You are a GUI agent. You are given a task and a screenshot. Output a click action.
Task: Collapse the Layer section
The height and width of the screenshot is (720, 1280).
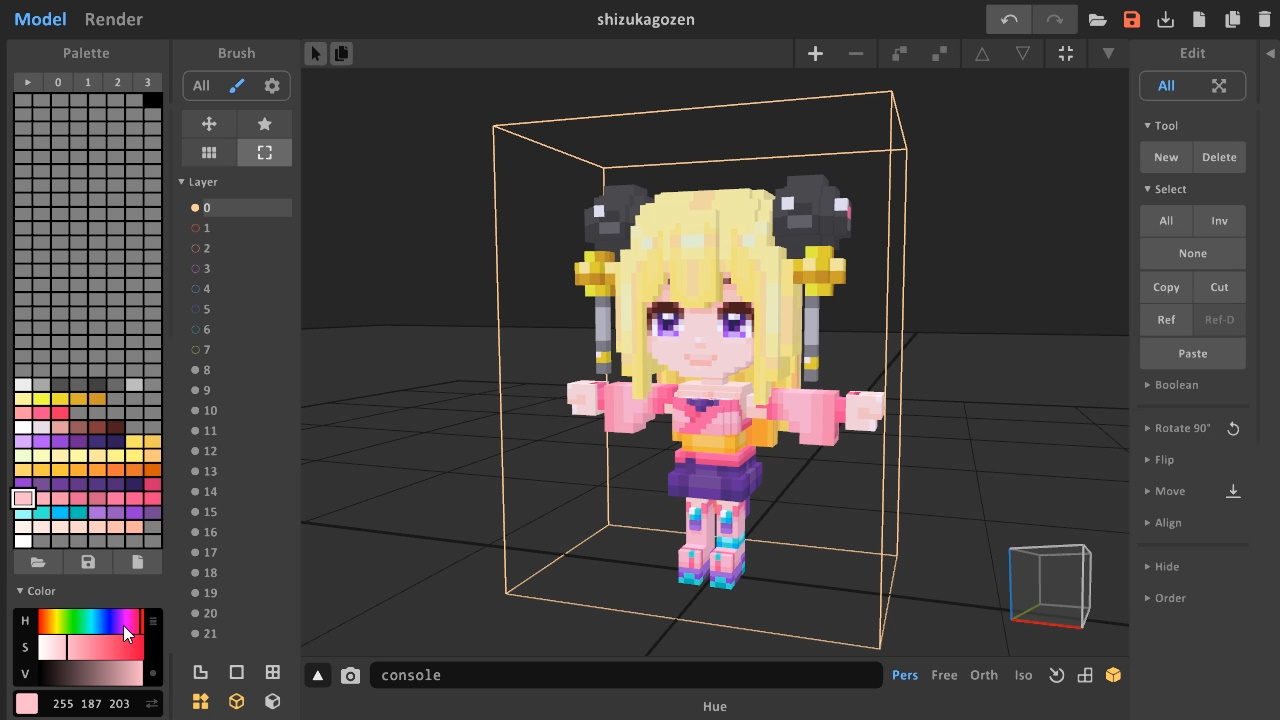[x=198, y=182]
